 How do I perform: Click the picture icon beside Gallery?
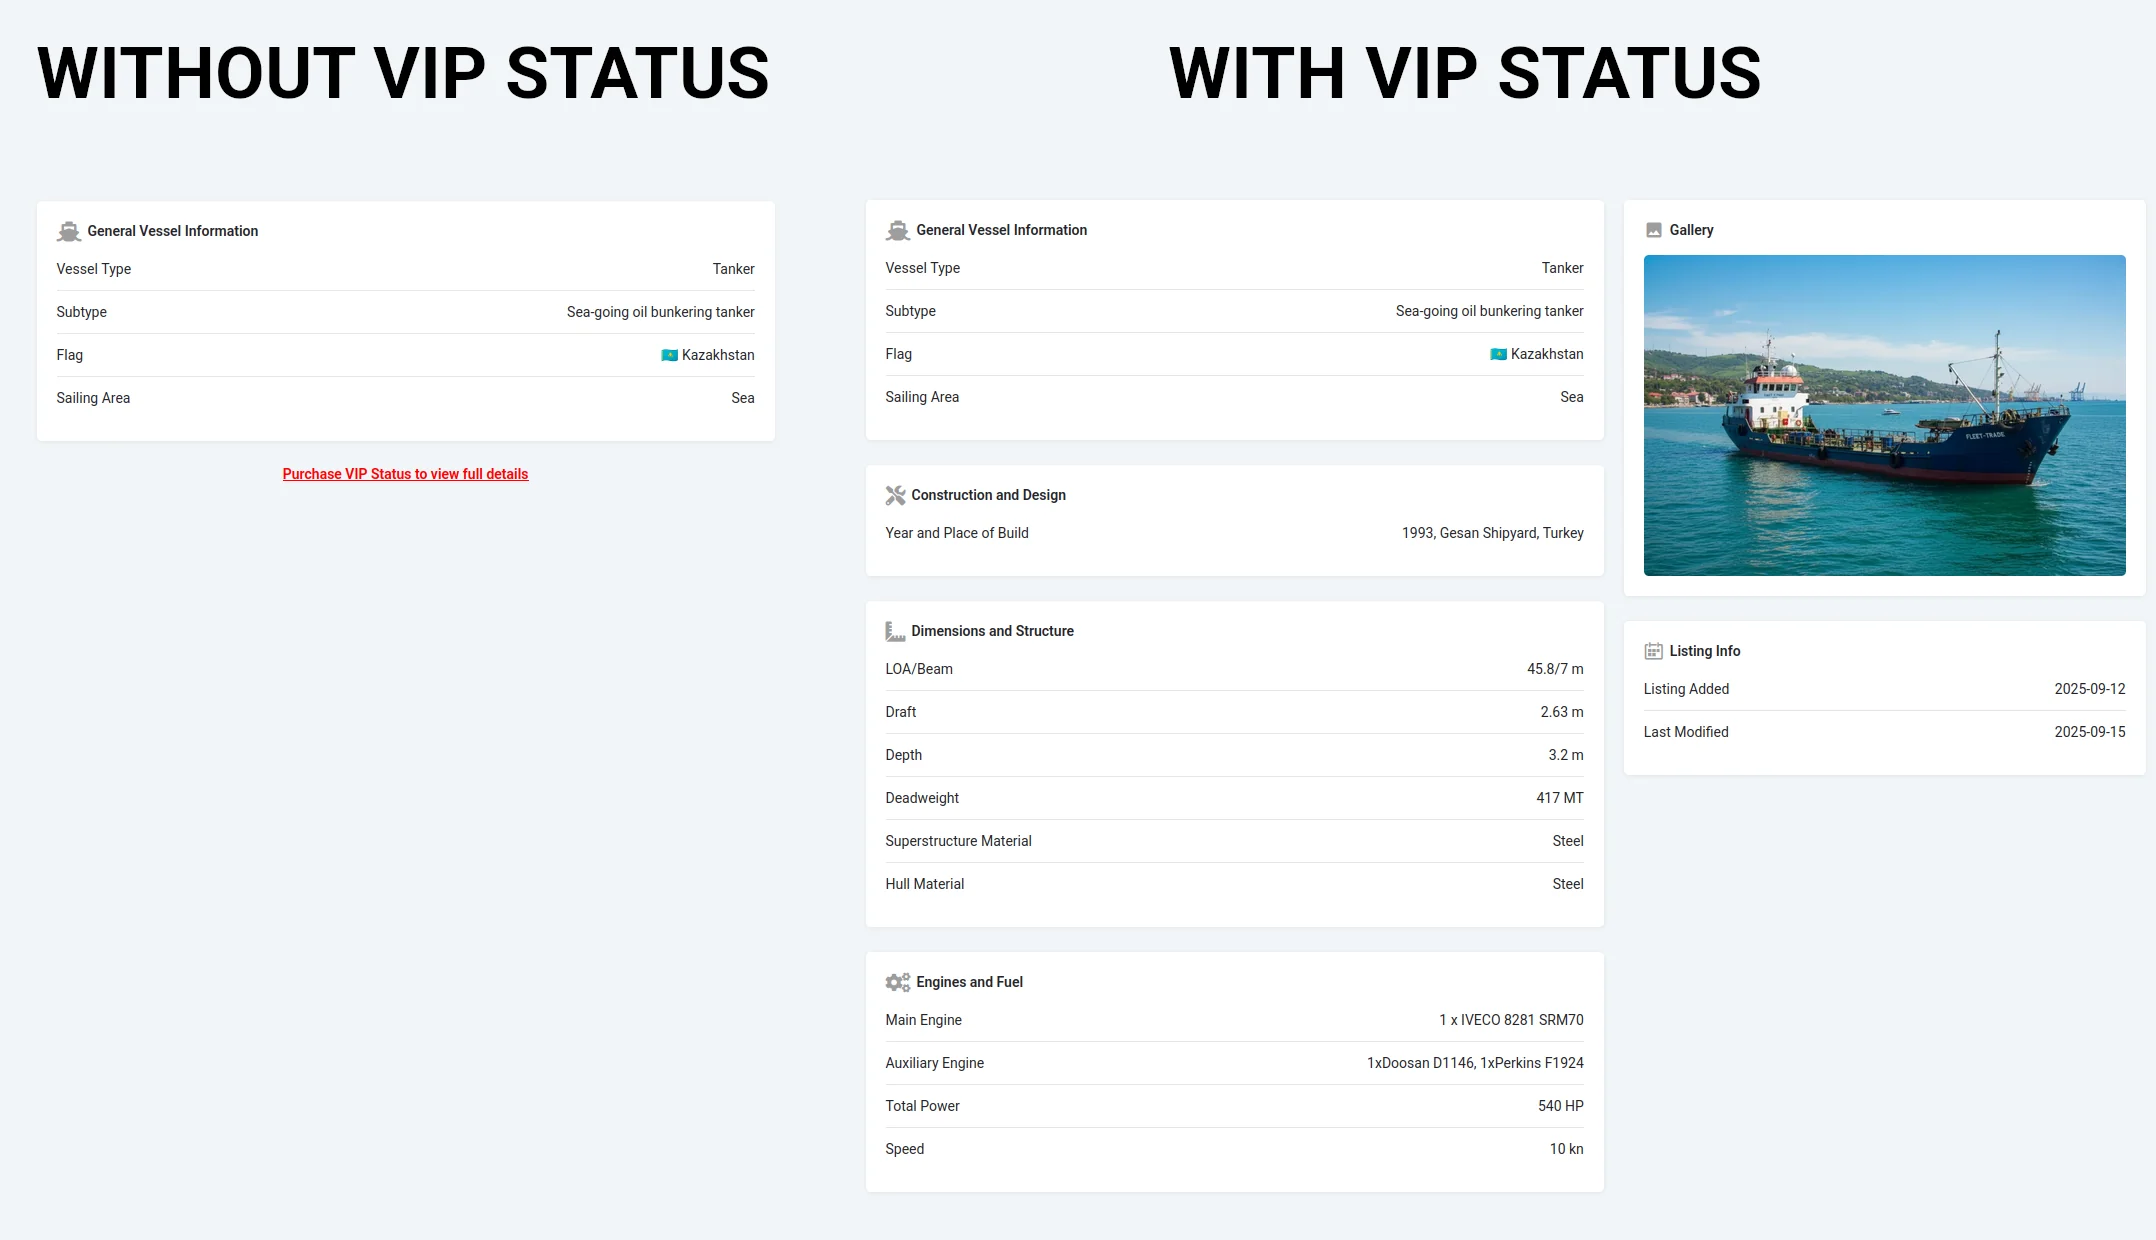coord(1654,230)
